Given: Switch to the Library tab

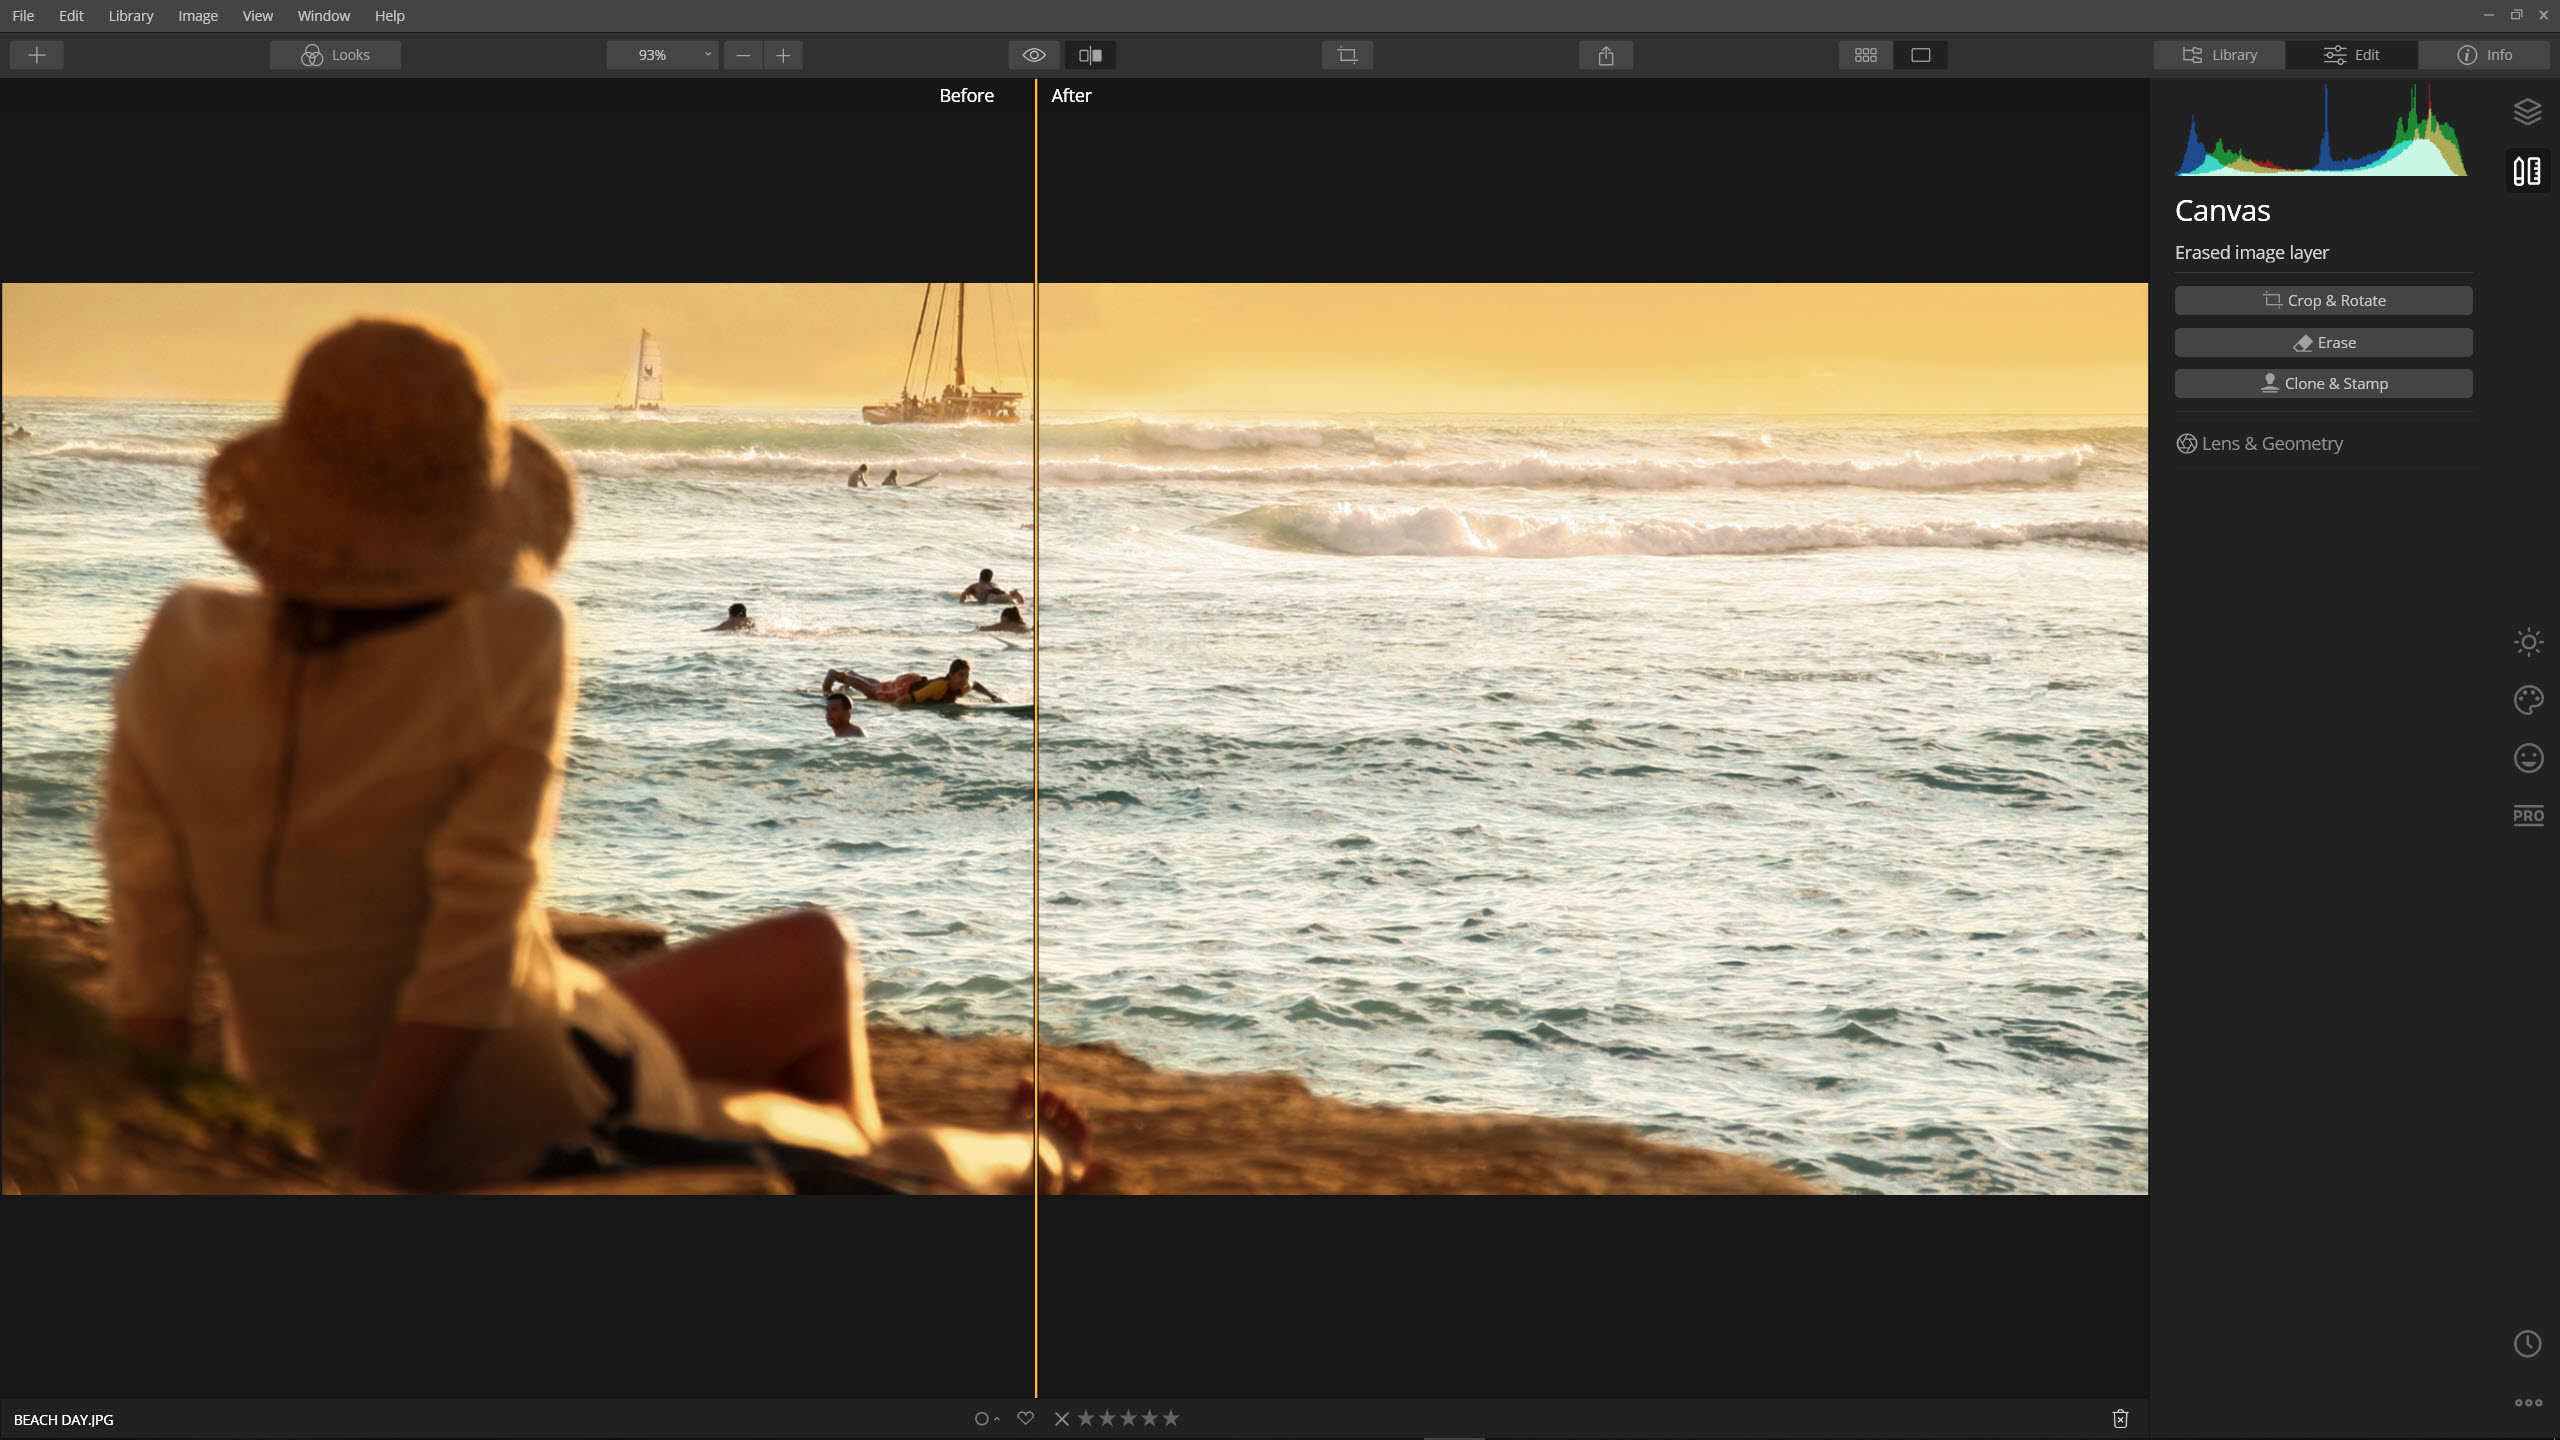Looking at the screenshot, I should click(2219, 55).
